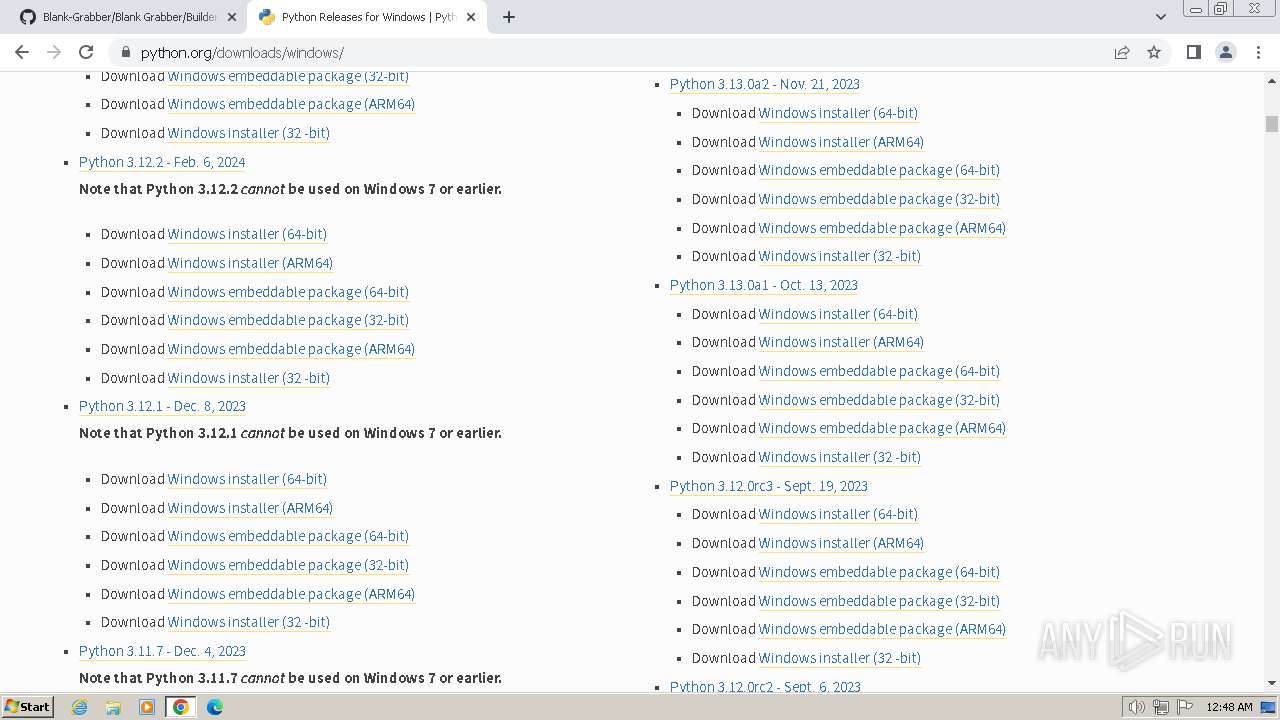
Task: Click the scroll-up arrow of page scrollbar
Action: tap(1272, 79)
